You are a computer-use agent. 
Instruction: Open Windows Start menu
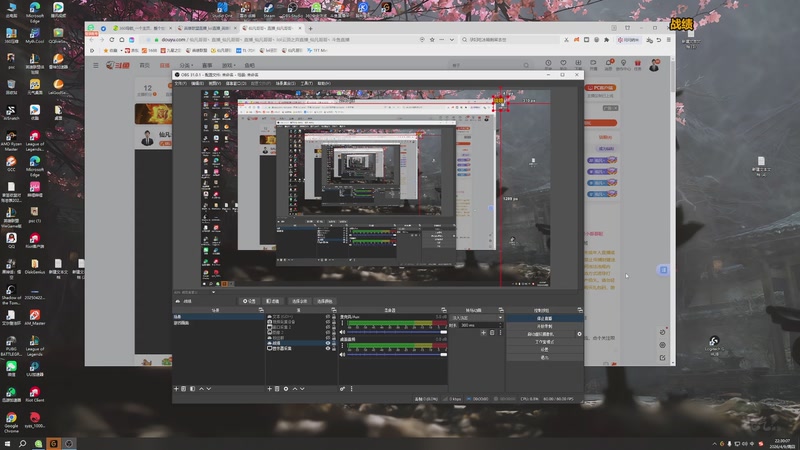7,443
